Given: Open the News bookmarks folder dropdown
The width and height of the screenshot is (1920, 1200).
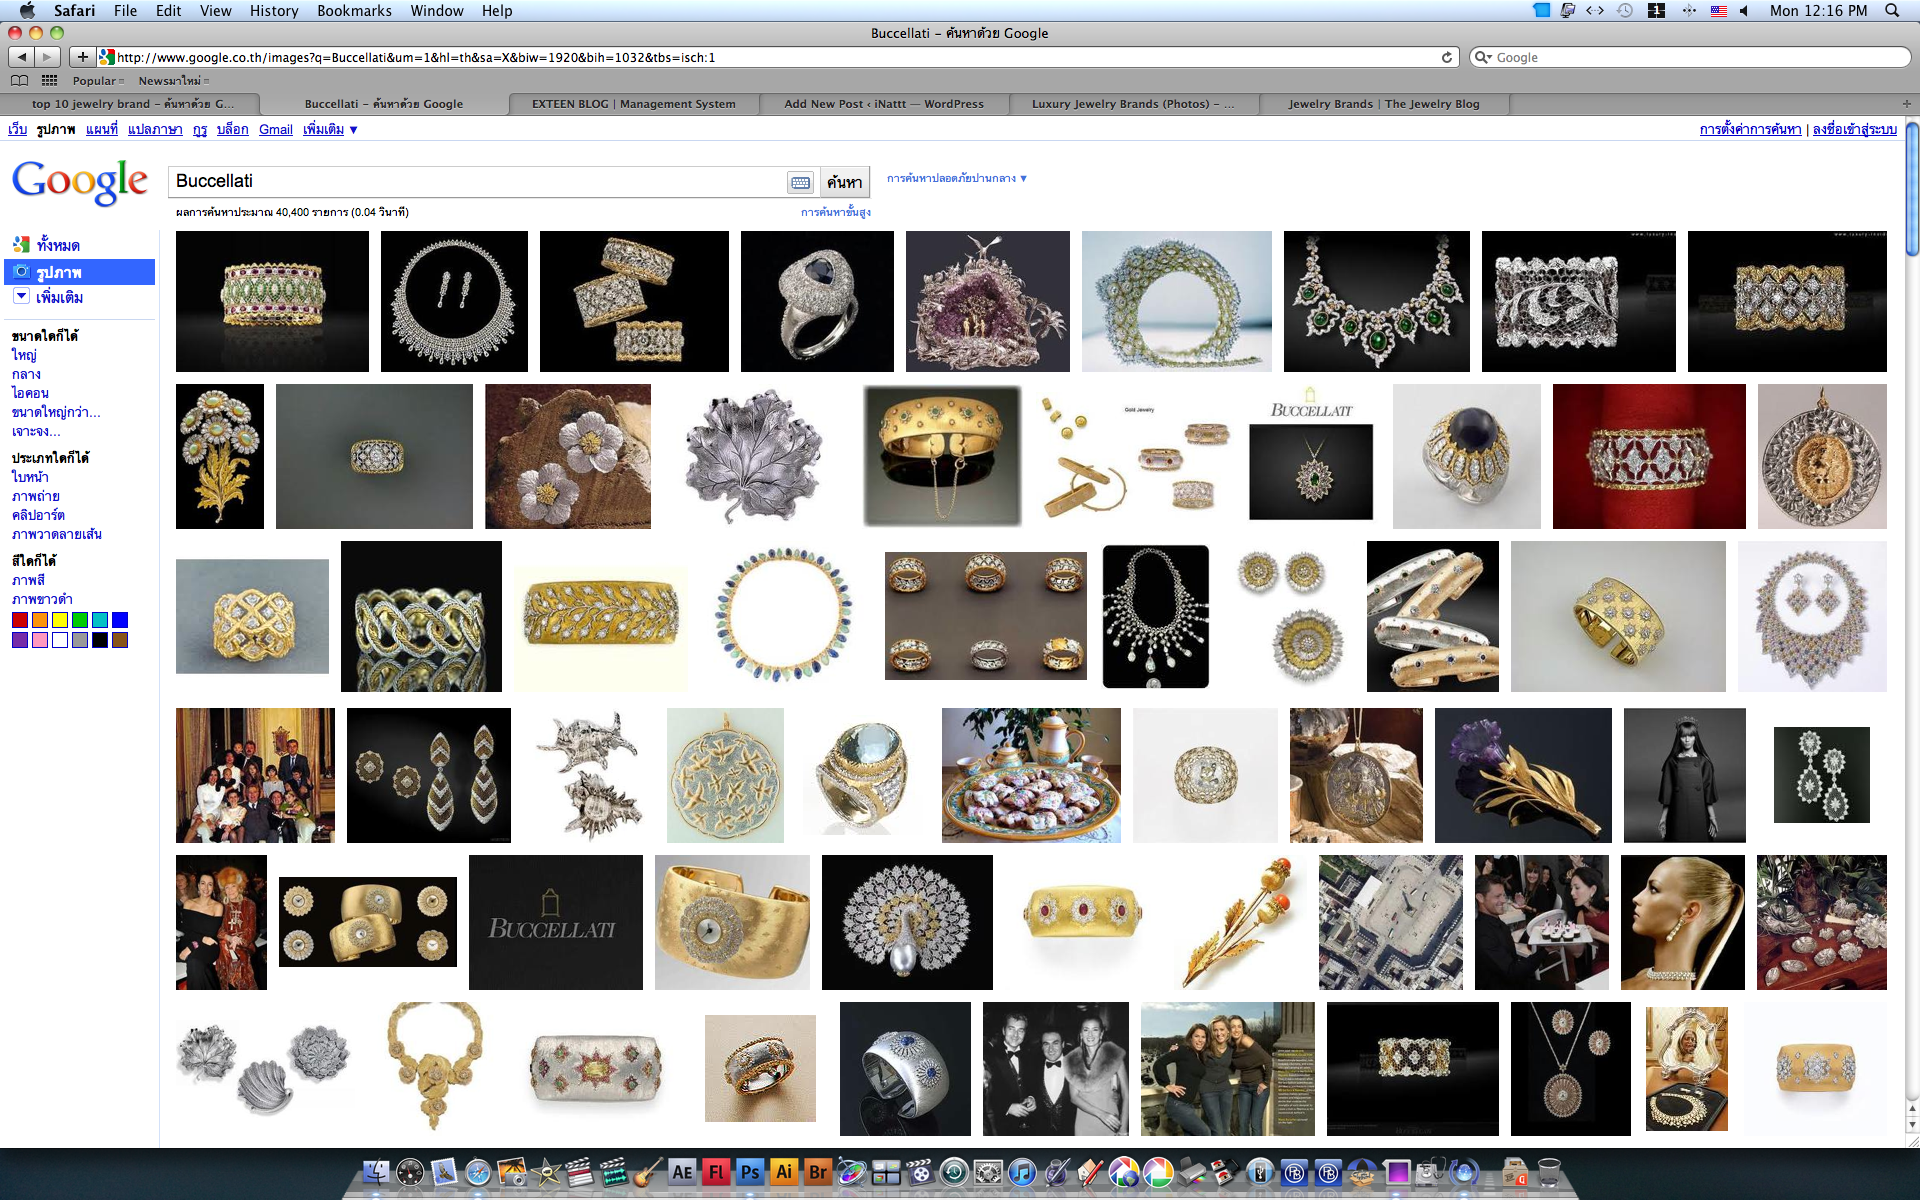Looking at the screenshot, I should coord(173,81).
